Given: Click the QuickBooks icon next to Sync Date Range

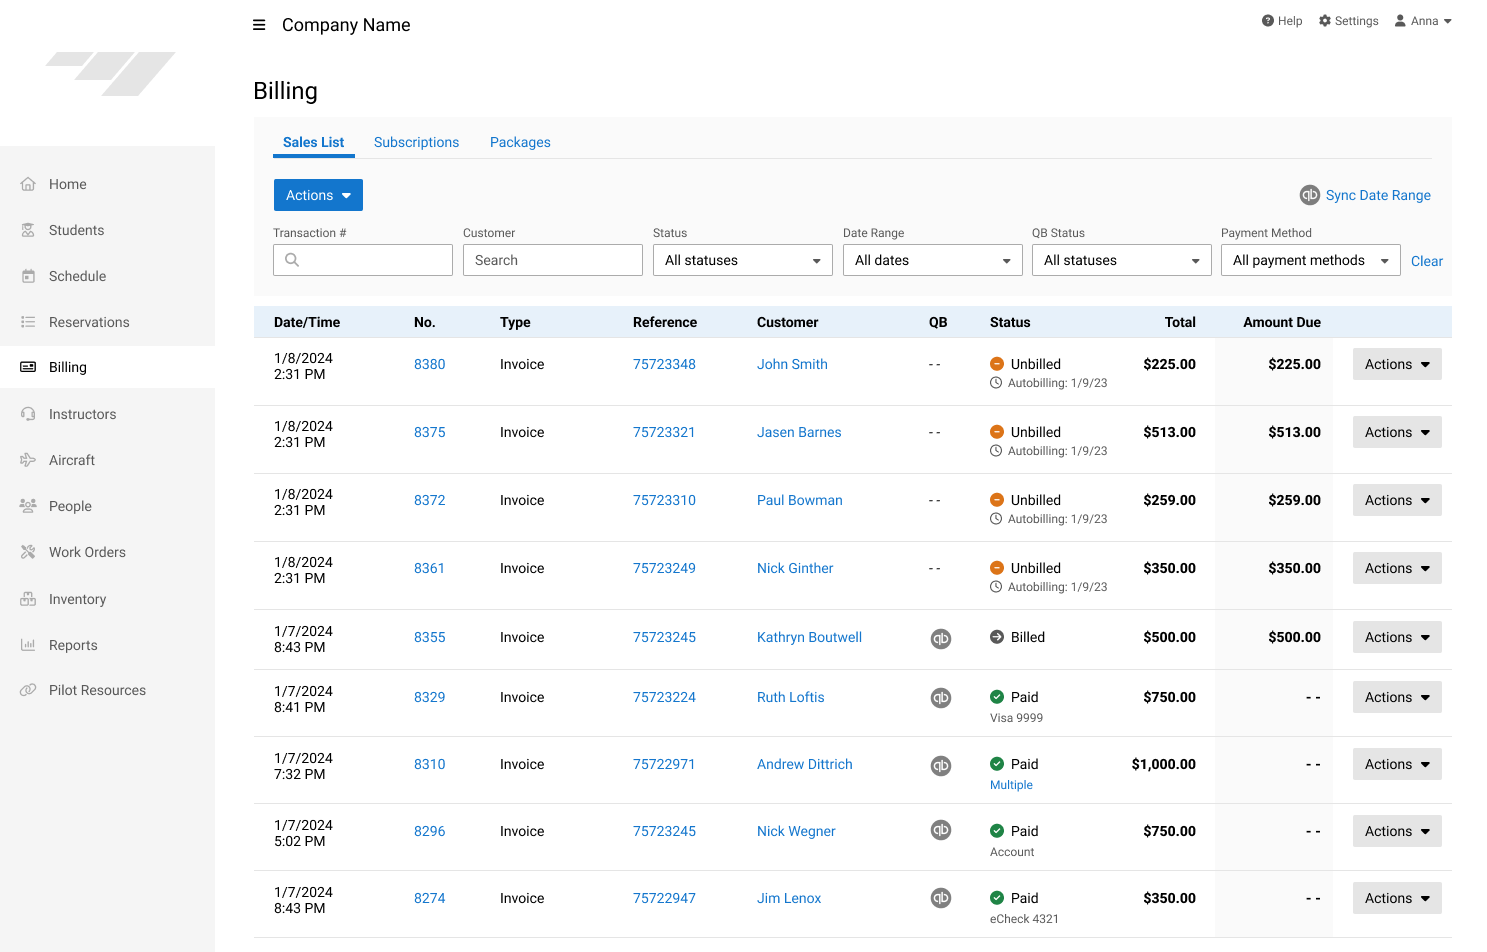Looking at the screenshot, I should [x=1309, y=195].
